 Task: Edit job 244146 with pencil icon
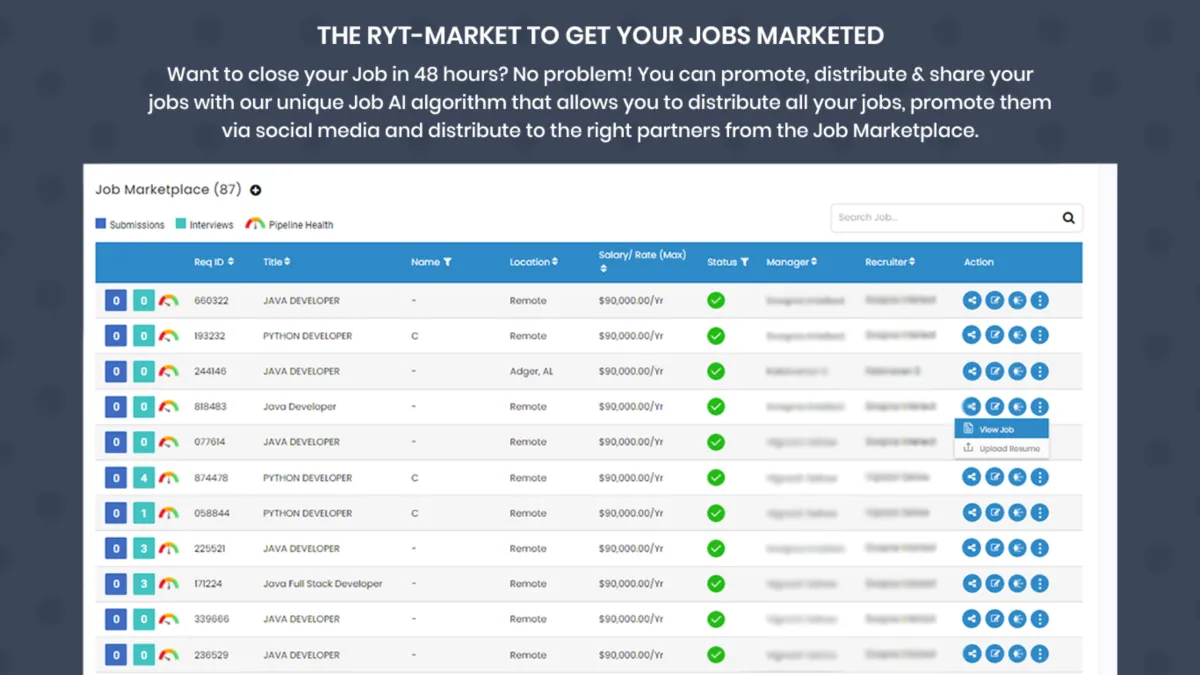click(x=995, y=371)
